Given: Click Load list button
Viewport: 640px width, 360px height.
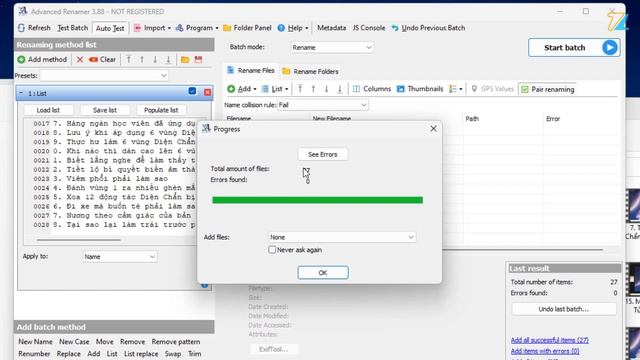Looking at the screenshot, I should 49,110.
